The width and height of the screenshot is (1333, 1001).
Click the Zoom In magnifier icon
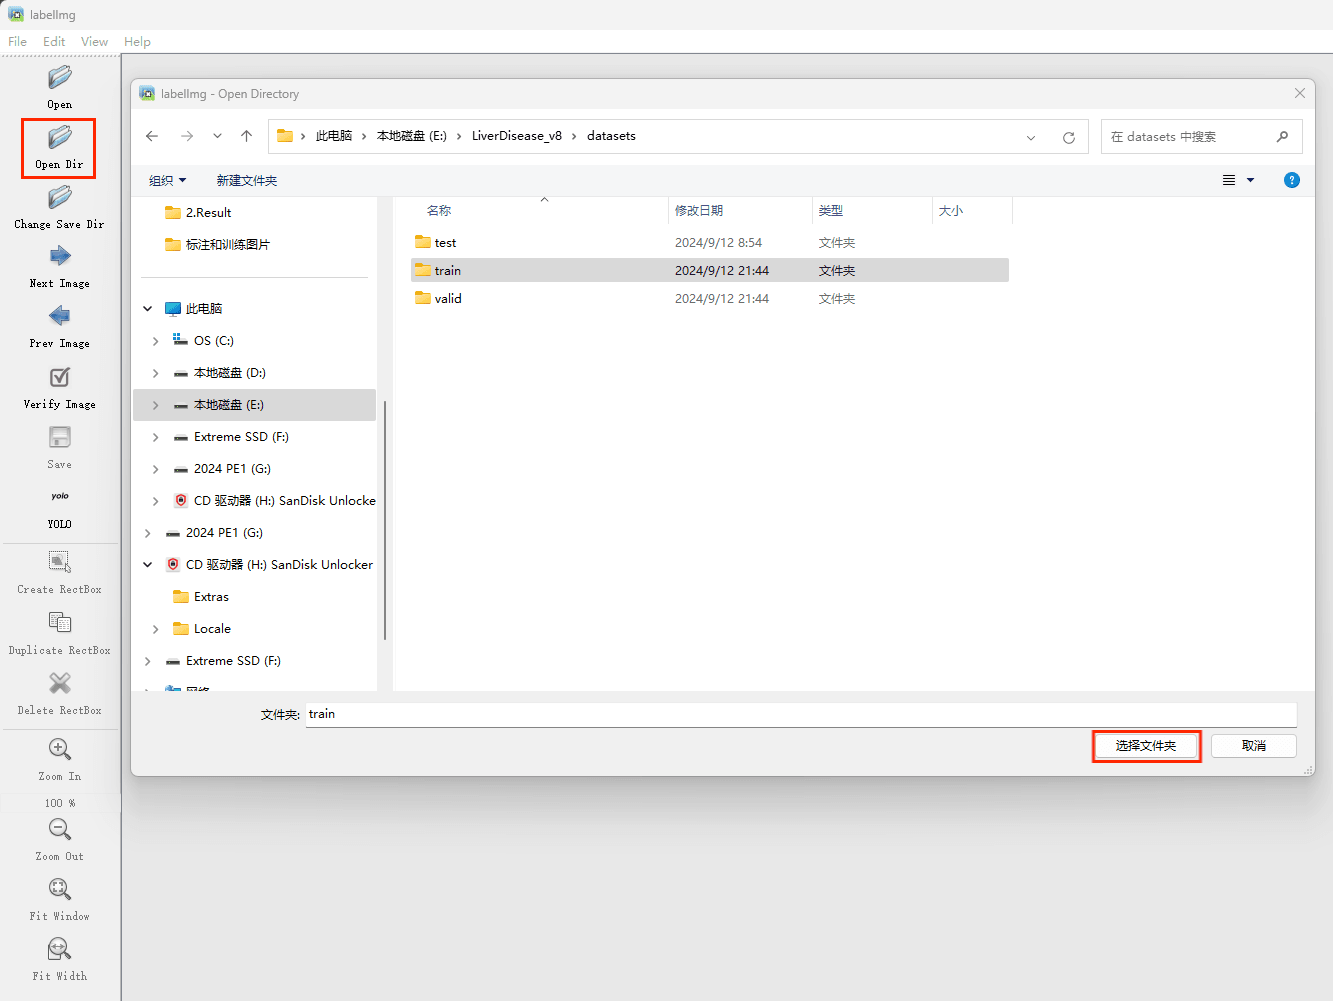(x=60, y=750)
